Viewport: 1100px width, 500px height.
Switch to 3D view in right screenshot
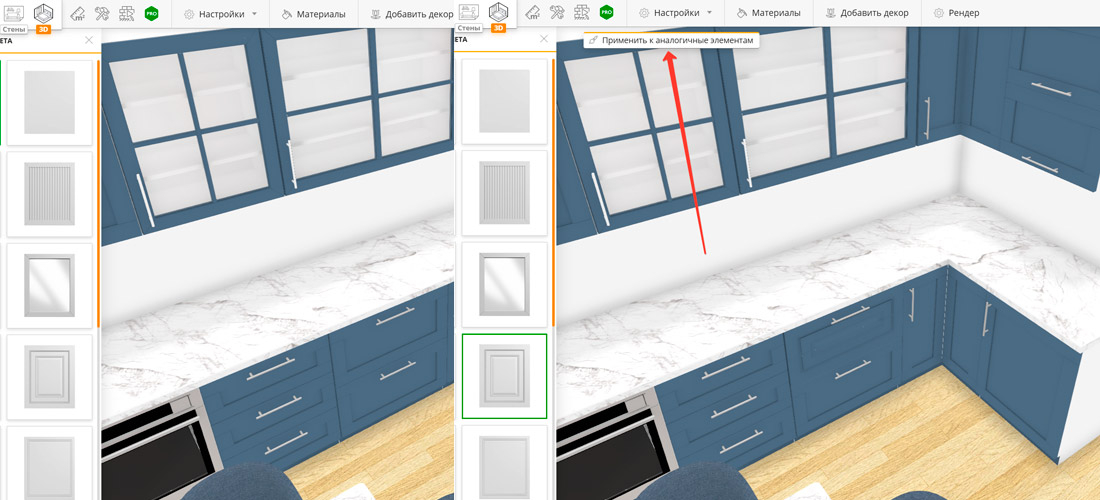(x=498, y=12)
